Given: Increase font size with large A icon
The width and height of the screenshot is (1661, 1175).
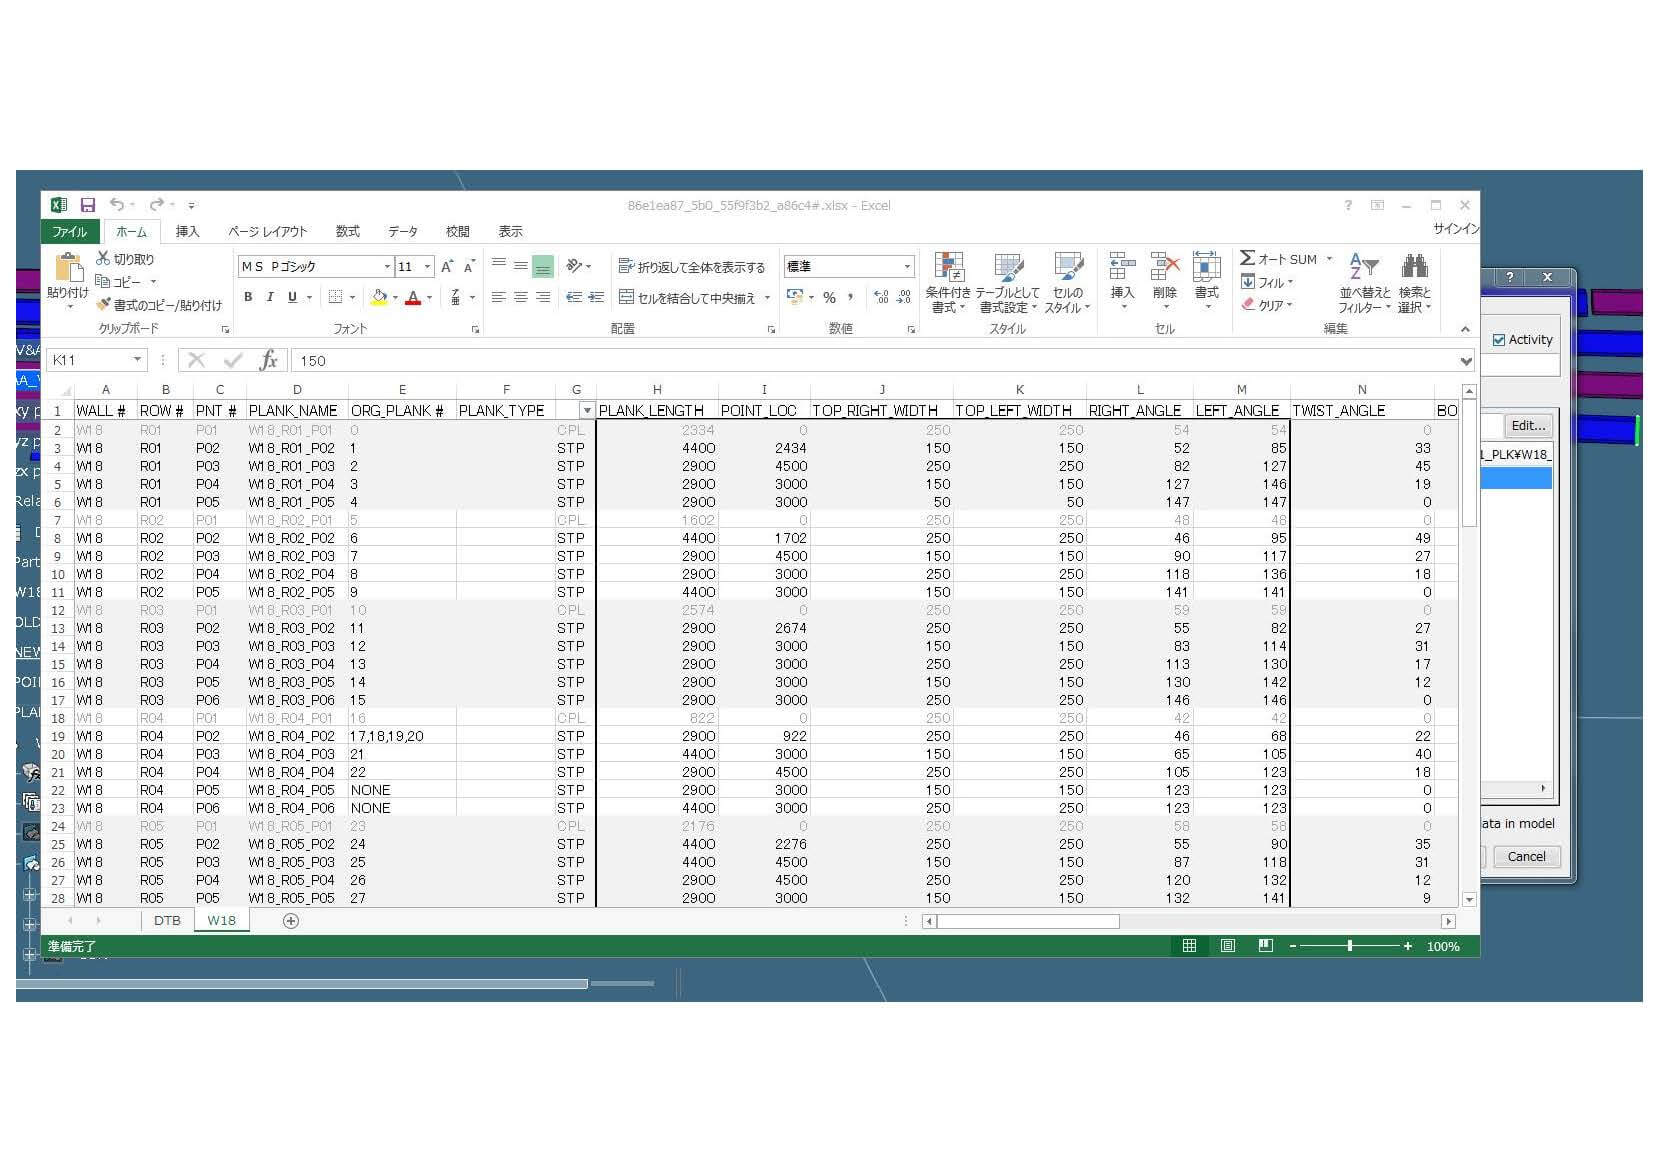Looking at the screenshot, I should click(447, 266).
